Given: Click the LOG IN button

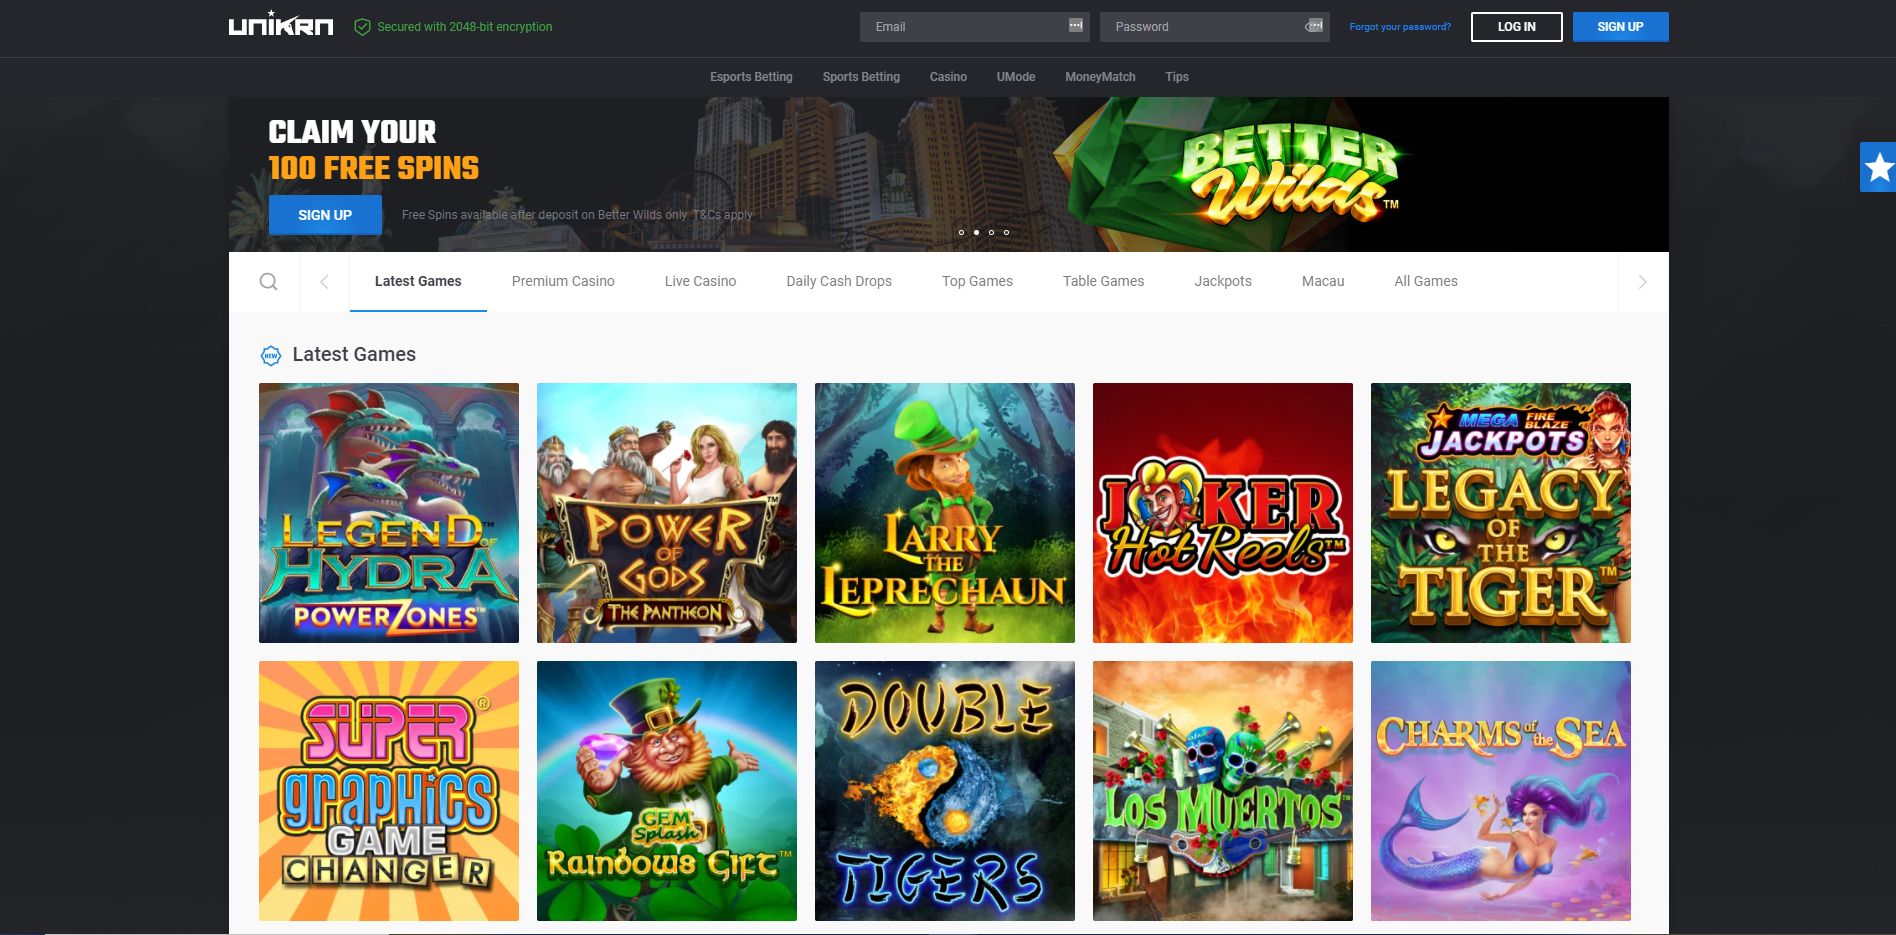Looking at the screenshot, I should [1516, 27].
